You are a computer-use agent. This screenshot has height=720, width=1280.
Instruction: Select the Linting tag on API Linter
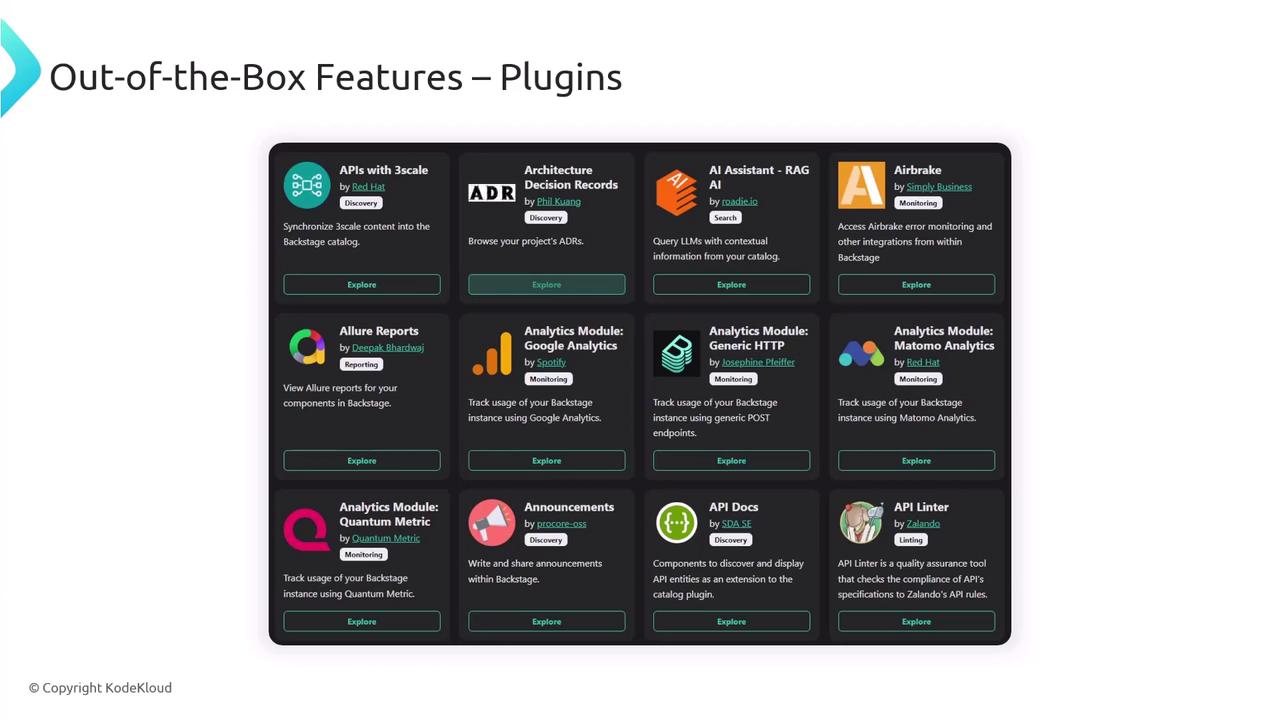(x=911, y=540)
